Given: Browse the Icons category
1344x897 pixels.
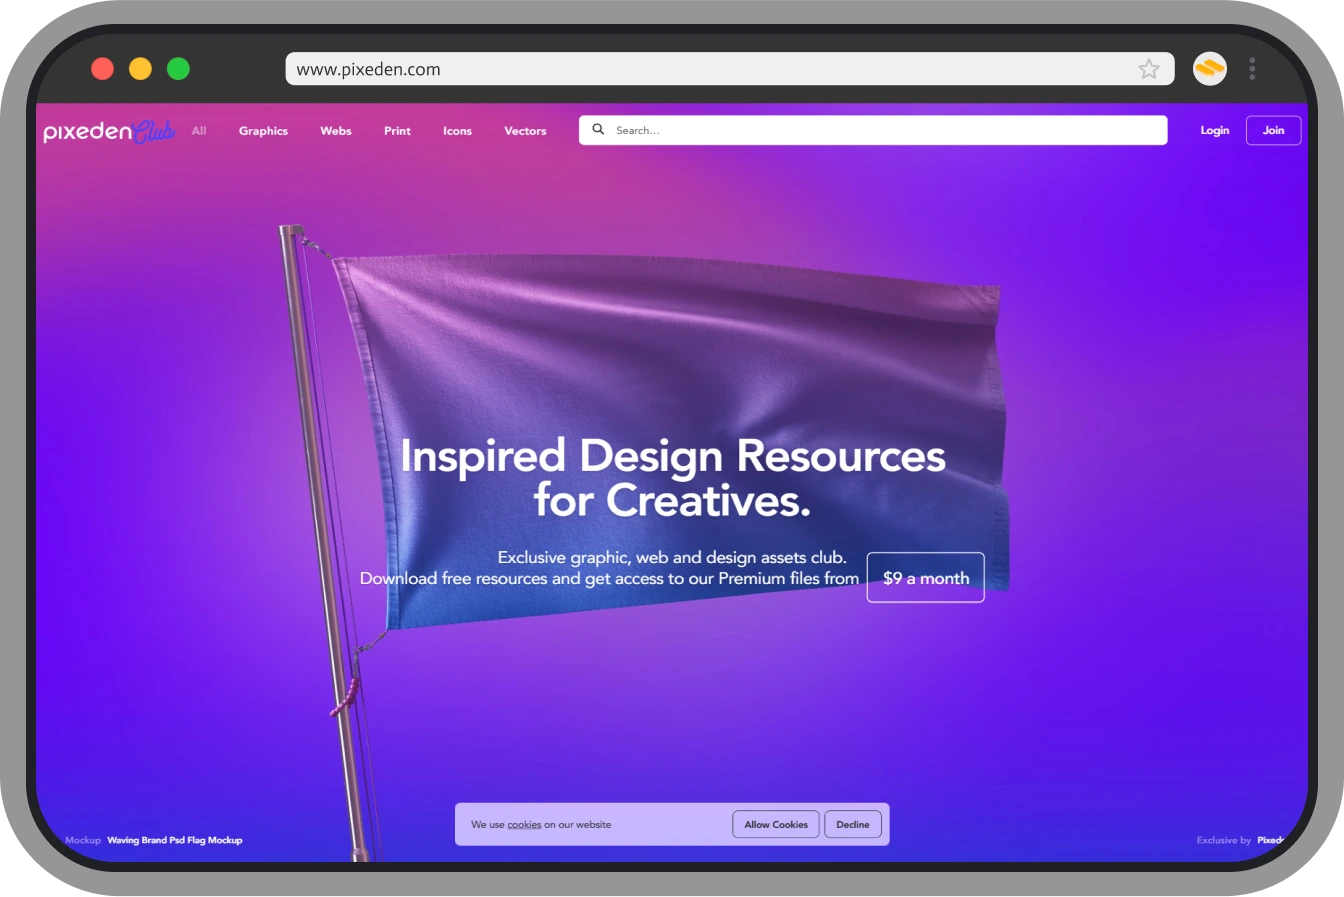Looking at the screenshot, I should point(457,131).
